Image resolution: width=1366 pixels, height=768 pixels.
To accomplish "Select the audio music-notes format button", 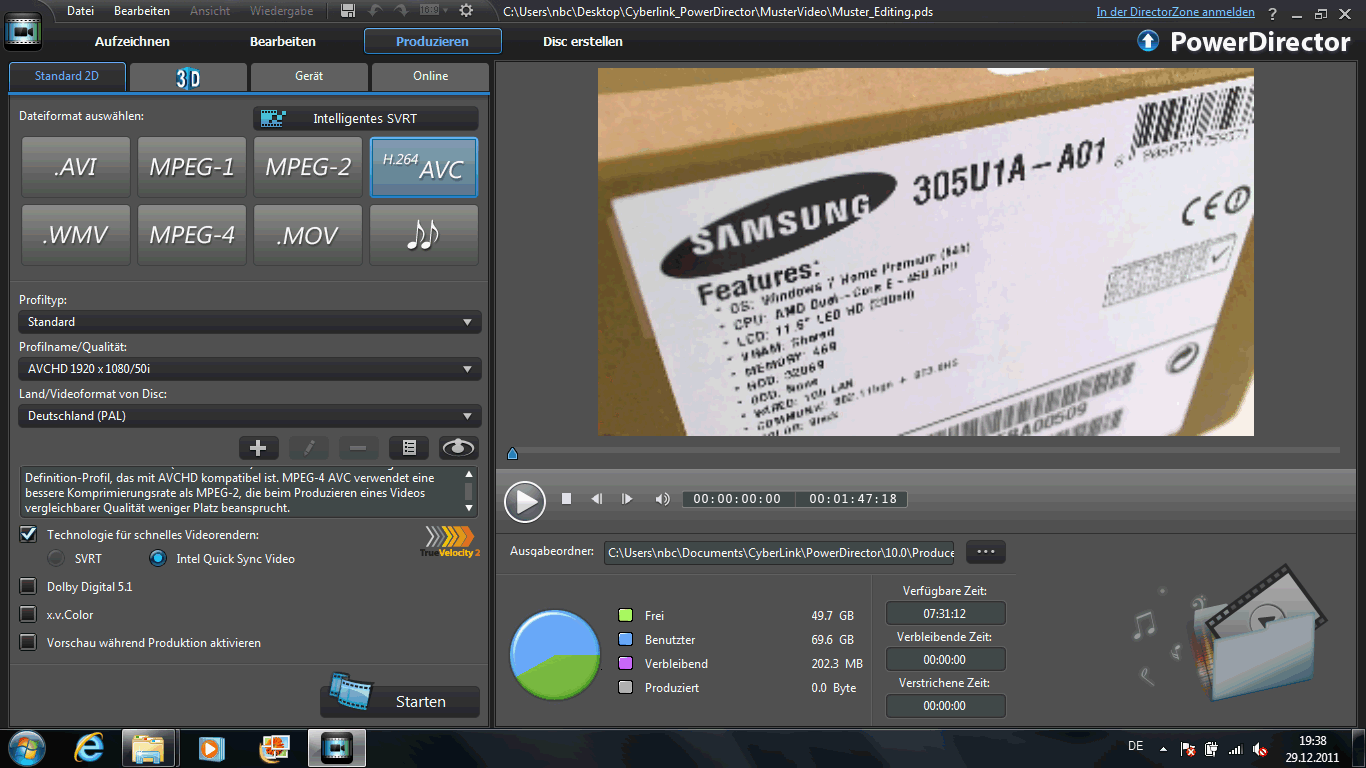I will tap(424, 236).
